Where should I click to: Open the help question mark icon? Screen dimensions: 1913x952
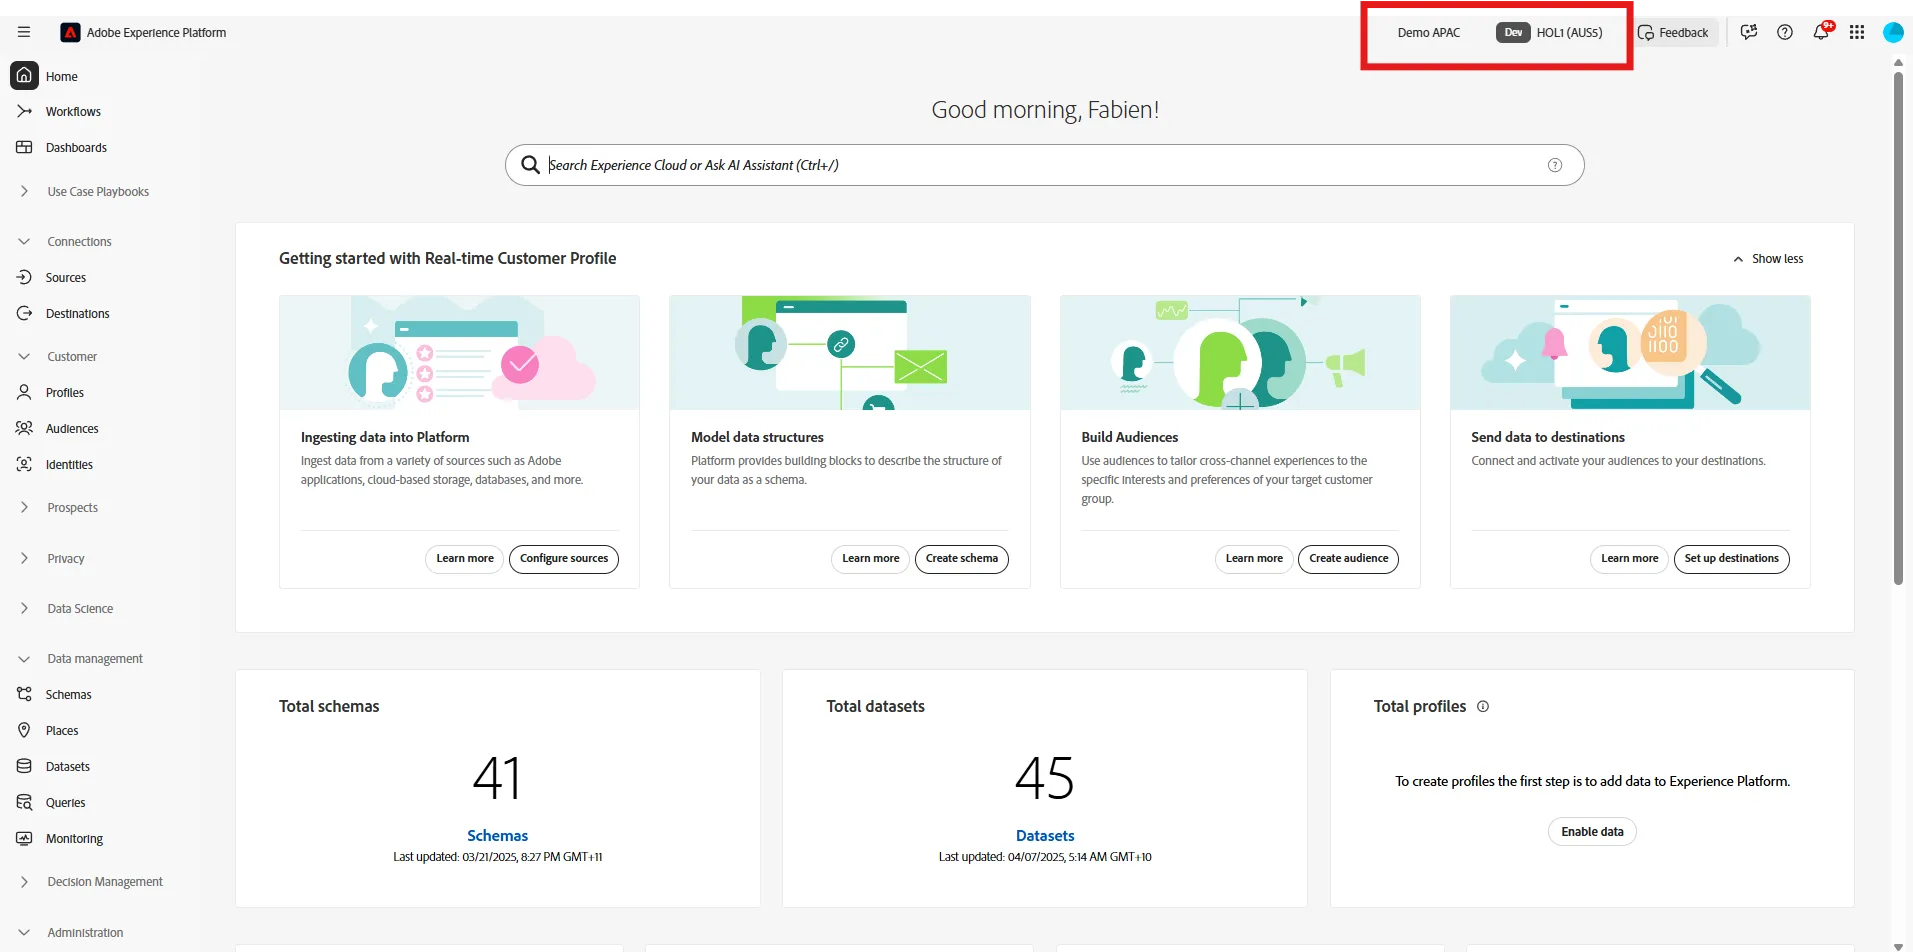(1785, 32)
